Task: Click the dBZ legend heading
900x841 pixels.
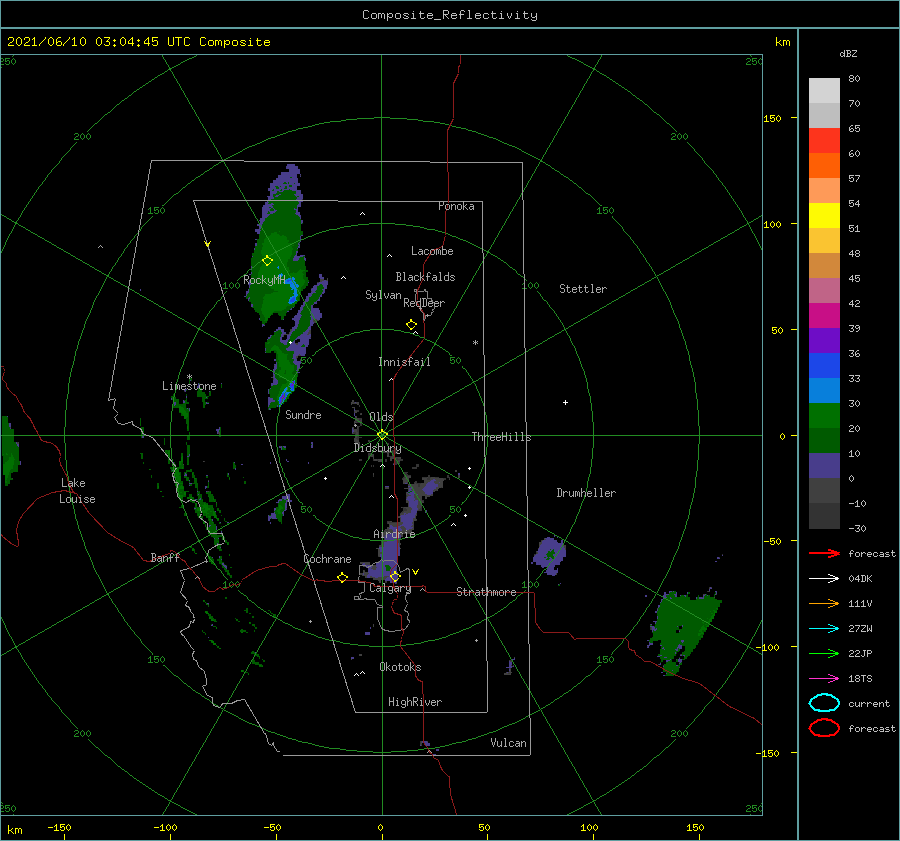Action: tap(848, 54)
